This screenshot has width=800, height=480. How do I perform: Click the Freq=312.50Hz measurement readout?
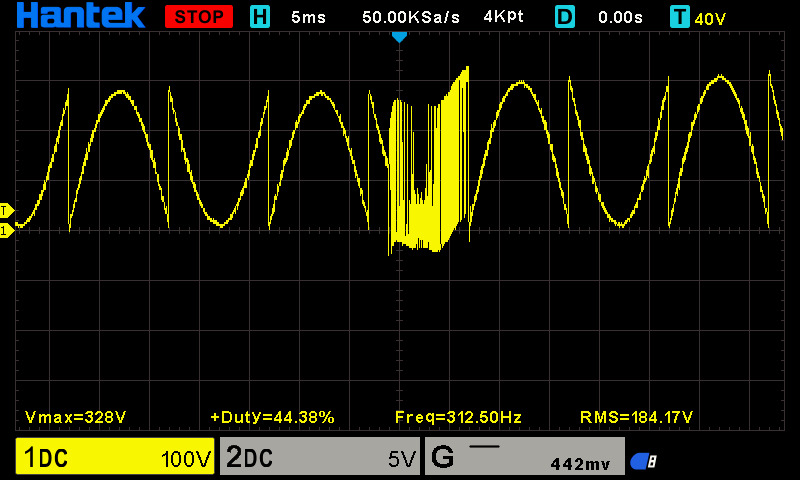(458, 416)
